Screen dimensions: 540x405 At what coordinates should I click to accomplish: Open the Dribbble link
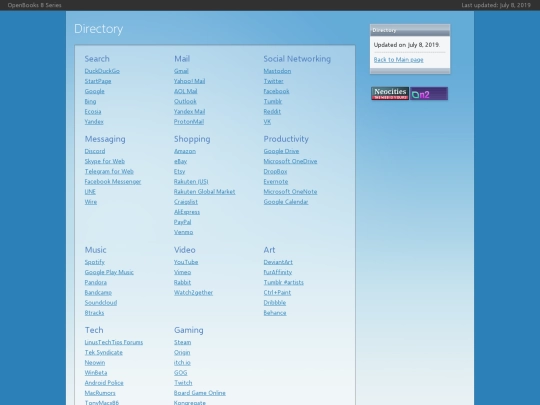(275, 303)
